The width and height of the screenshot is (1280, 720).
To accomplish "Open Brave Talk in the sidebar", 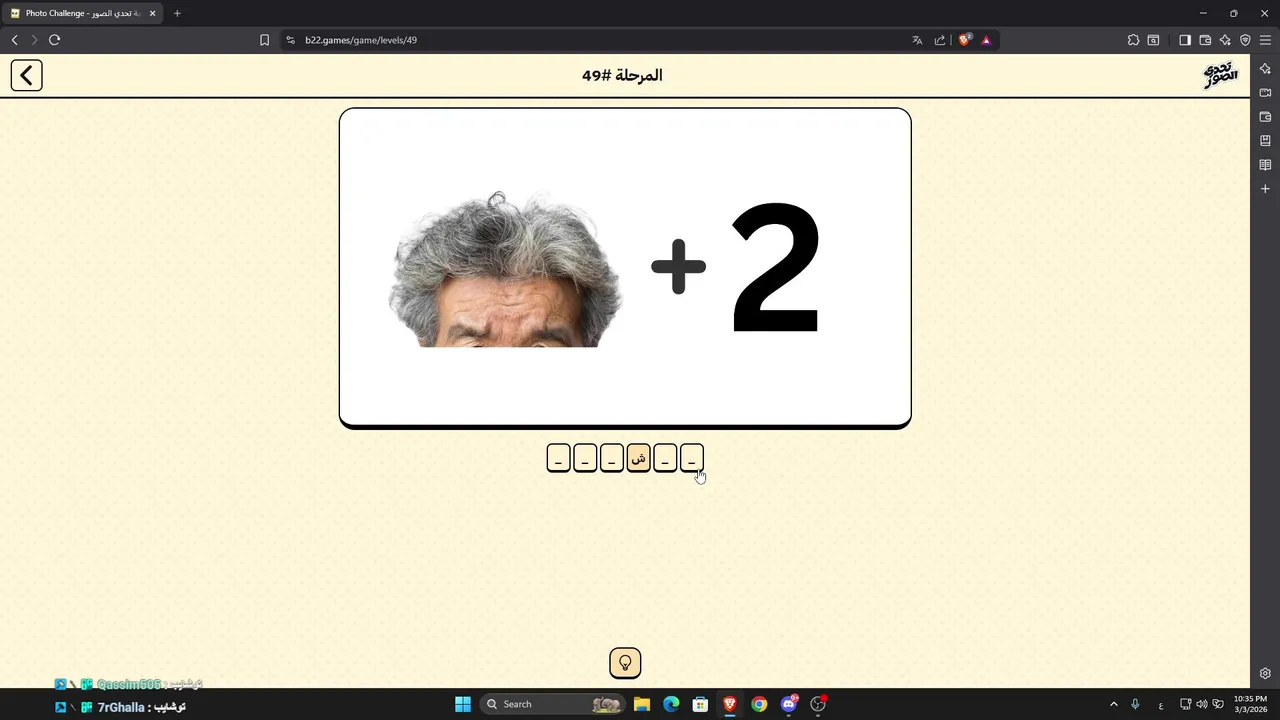I will click(x=1265, y=92).
